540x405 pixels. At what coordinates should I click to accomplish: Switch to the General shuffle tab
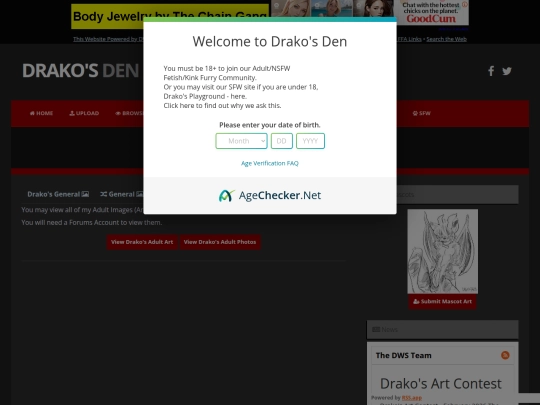pyautogui.click(x=121, y=194)
